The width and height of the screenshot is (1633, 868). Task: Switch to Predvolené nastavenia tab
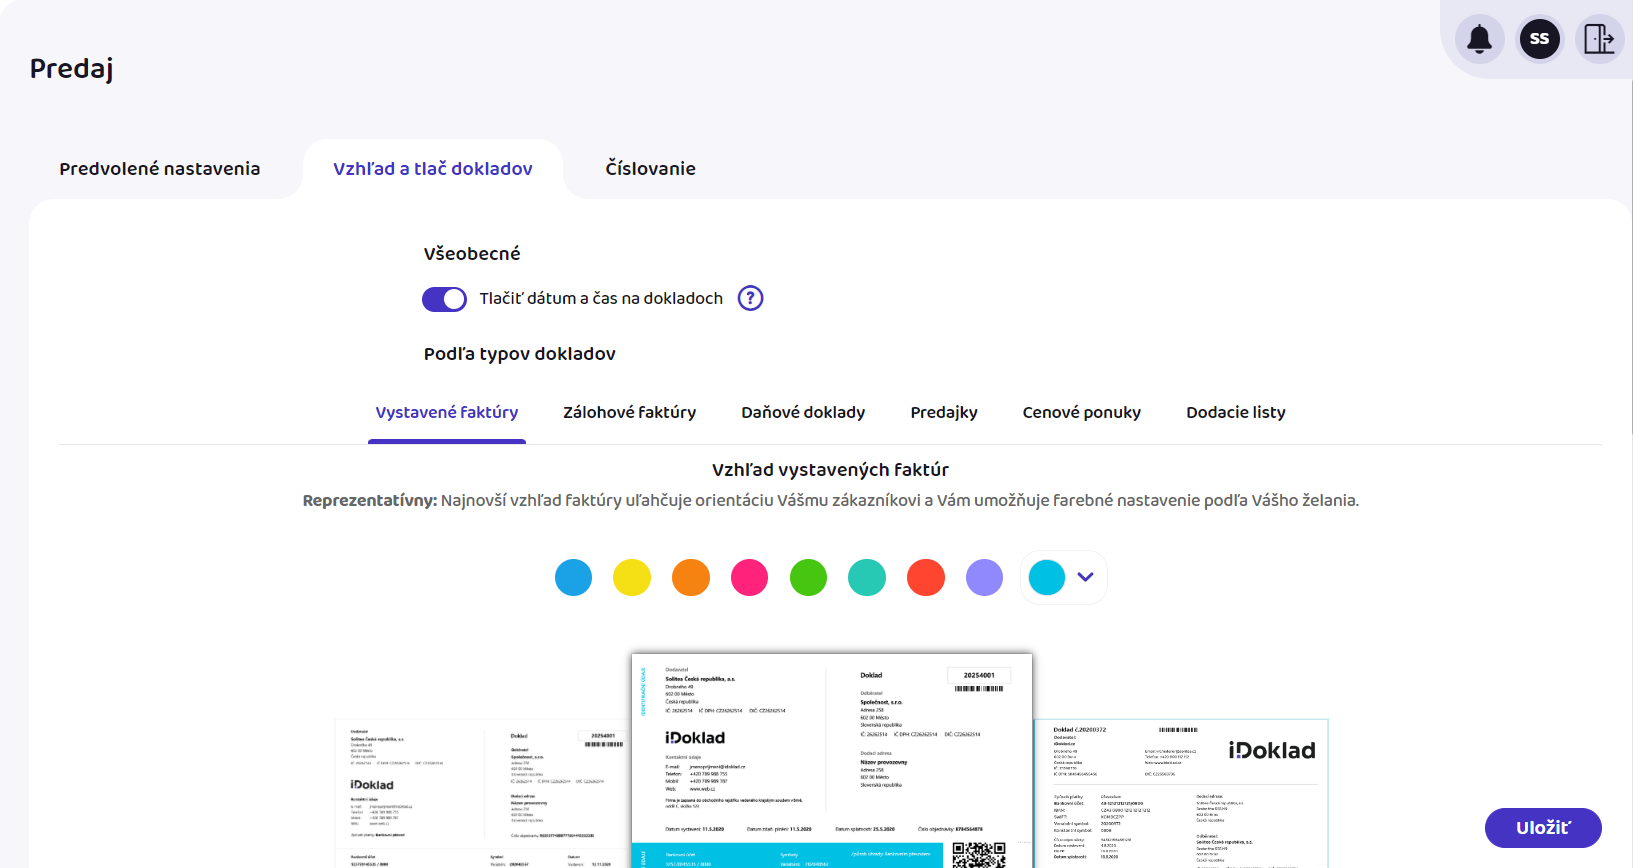coord(160,169)
